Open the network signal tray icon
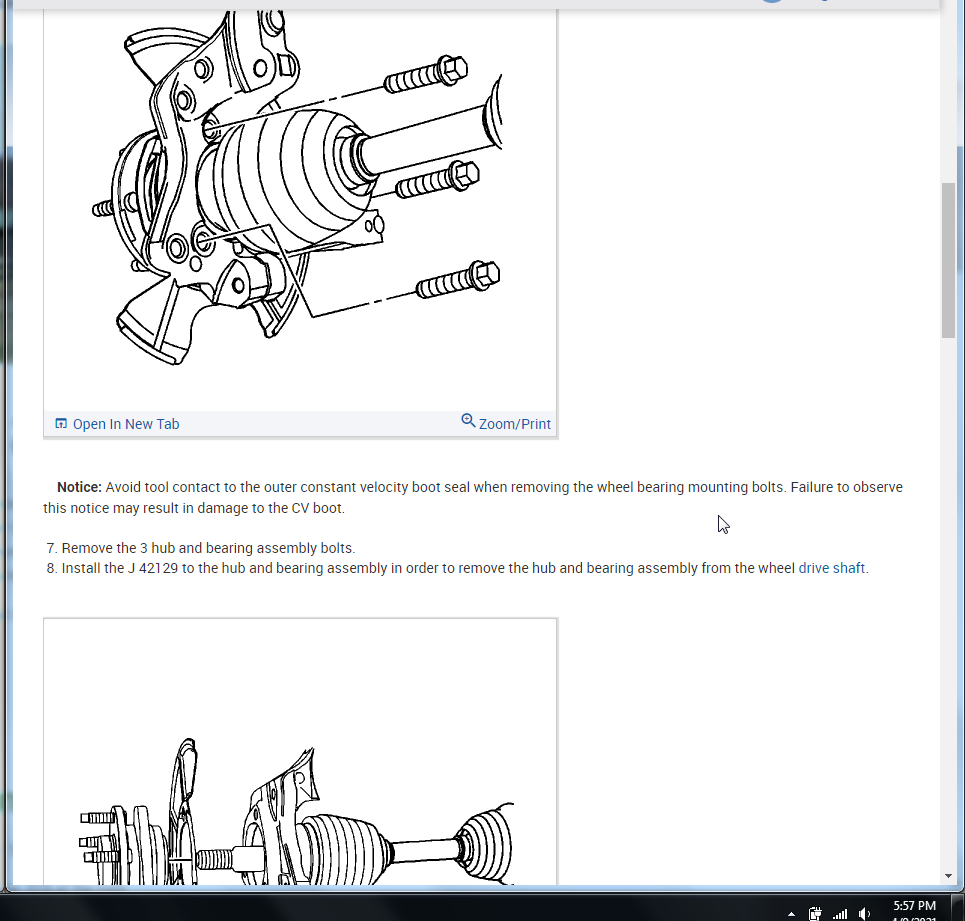The height and width of the screenshot is (921, 965). 839,914
